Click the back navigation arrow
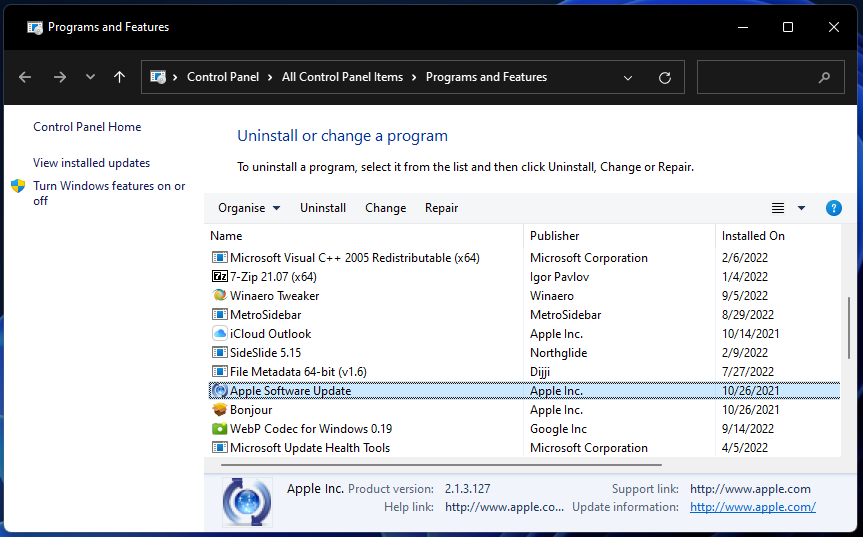This screenshot has height=537, width=863. (x=25, y=77)
